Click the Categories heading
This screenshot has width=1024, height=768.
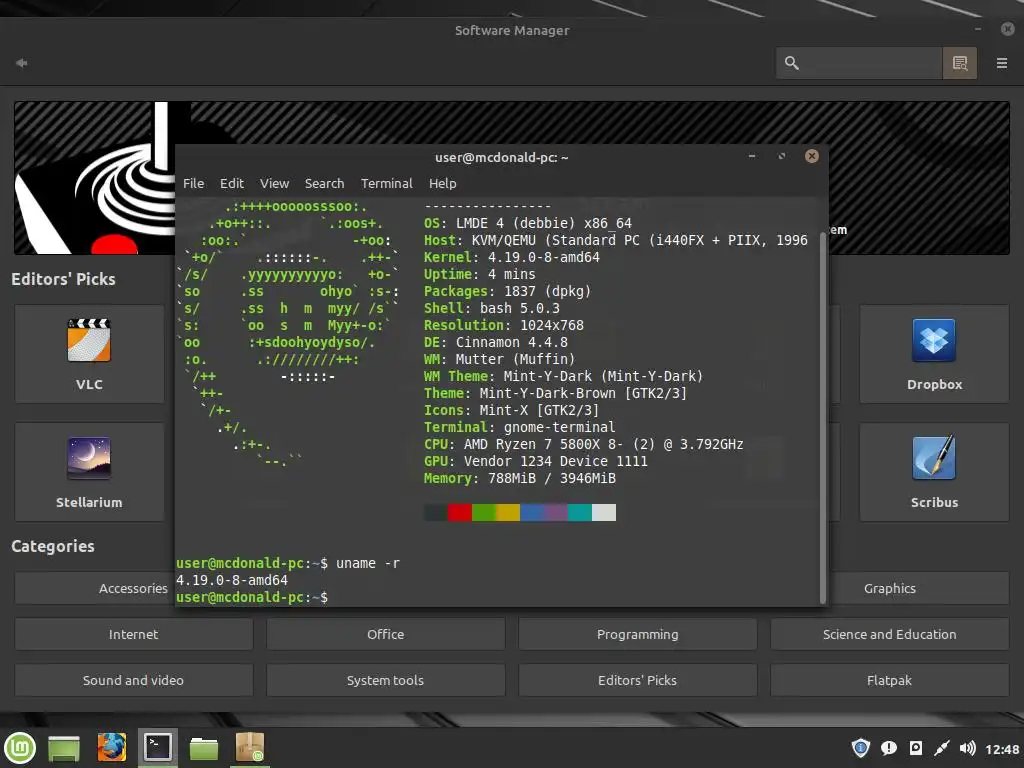point(53,546)
